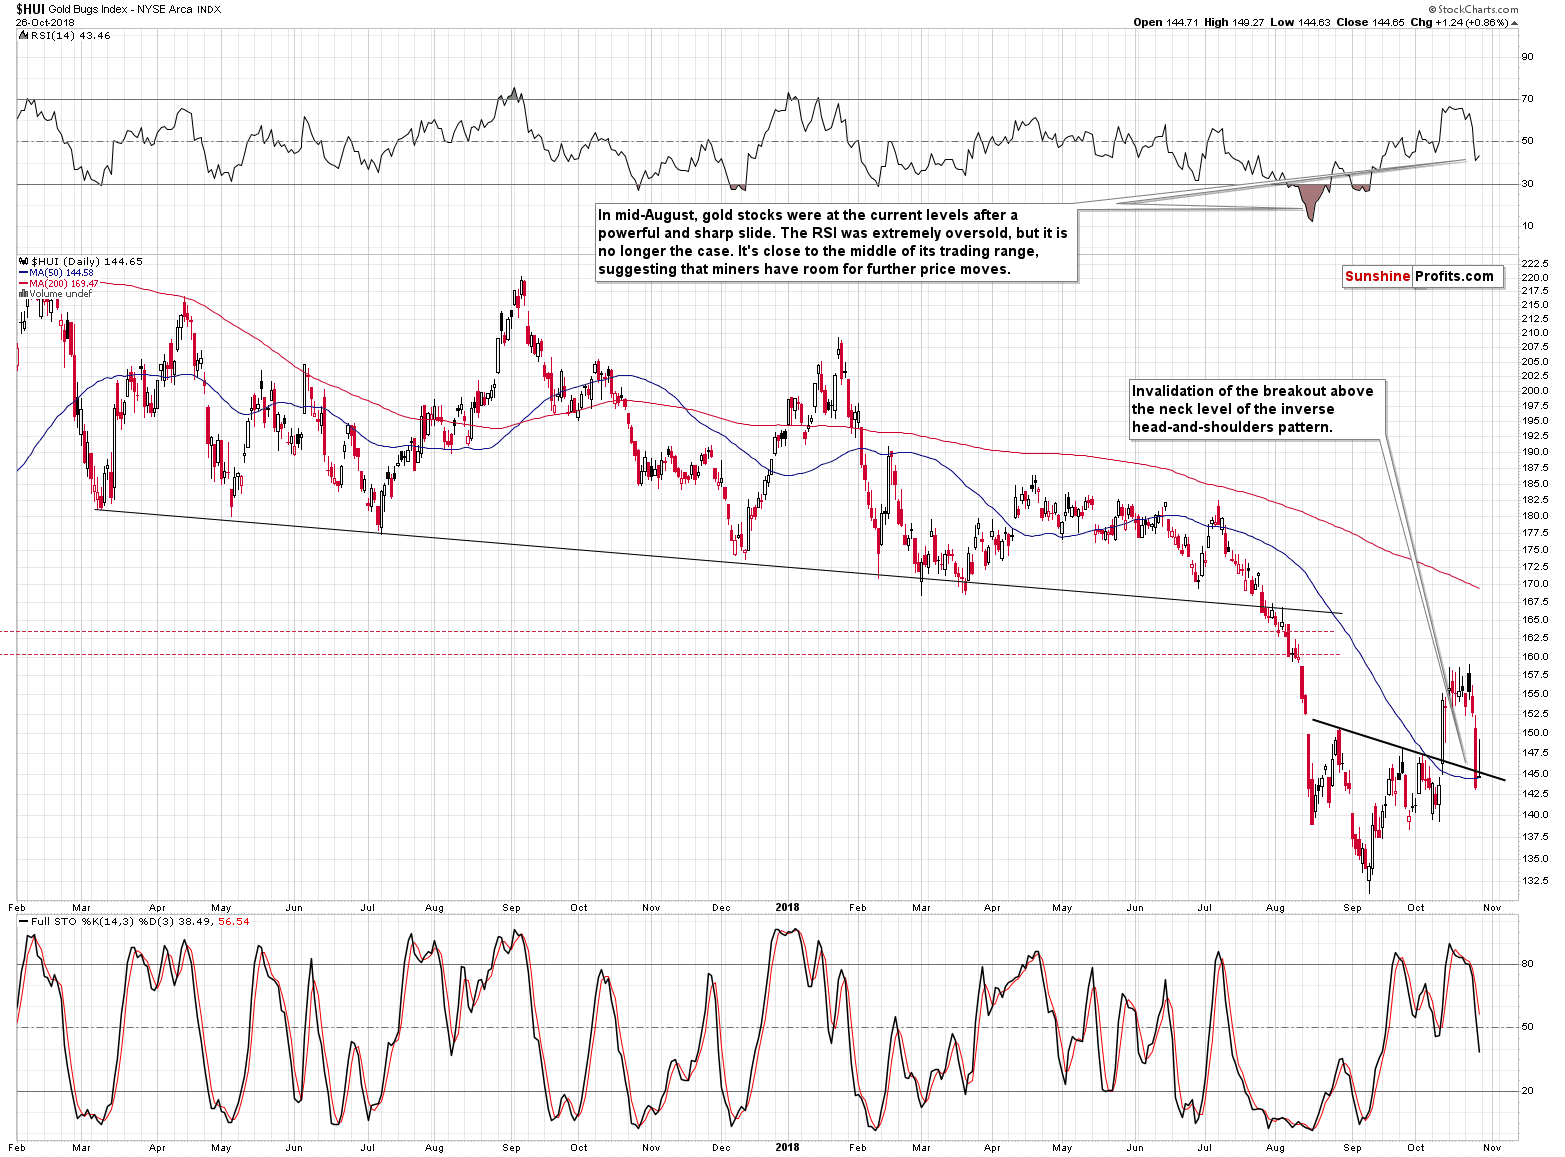Viewport: 1565px width, 1157px height.
Task: Open the Sunshine Profits.com logo
Action: pyautogui.click(x=1422, y=276)
